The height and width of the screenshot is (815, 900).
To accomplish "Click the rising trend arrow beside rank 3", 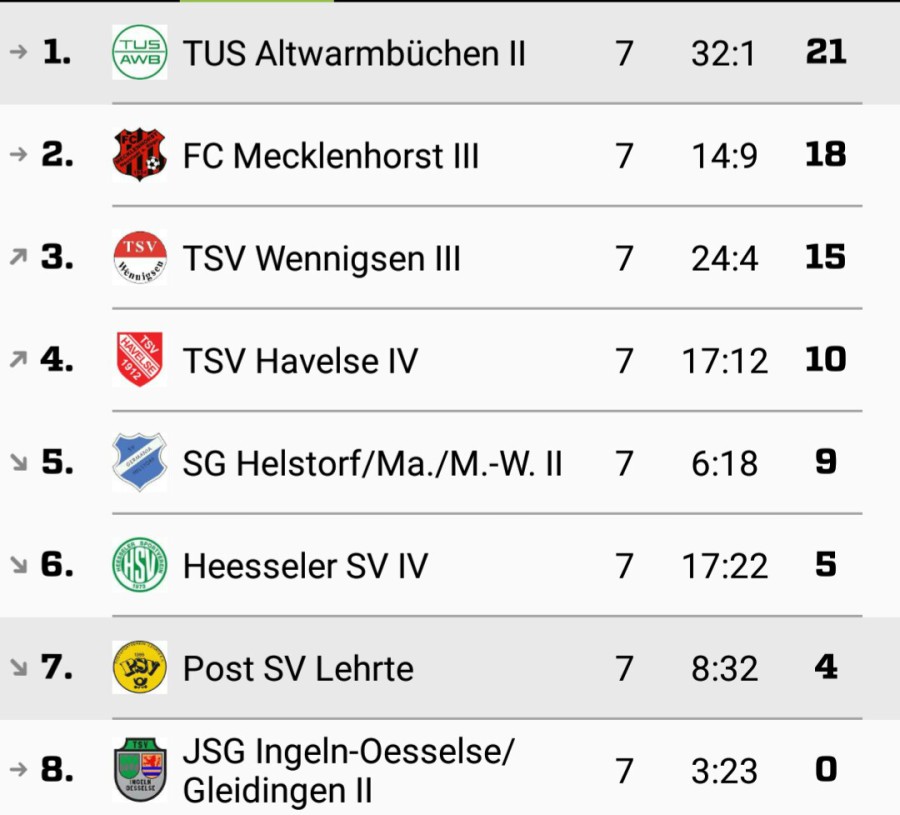I will click(18, 258).
